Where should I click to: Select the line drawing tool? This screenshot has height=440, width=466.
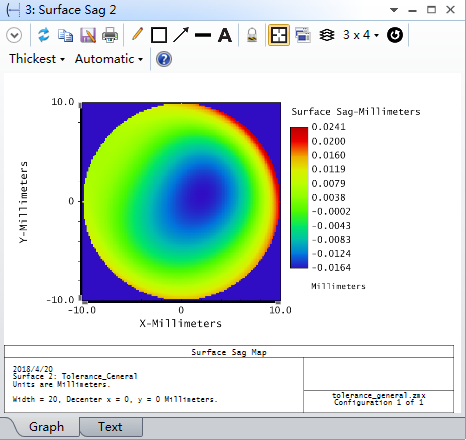click(x=203, y=35)
